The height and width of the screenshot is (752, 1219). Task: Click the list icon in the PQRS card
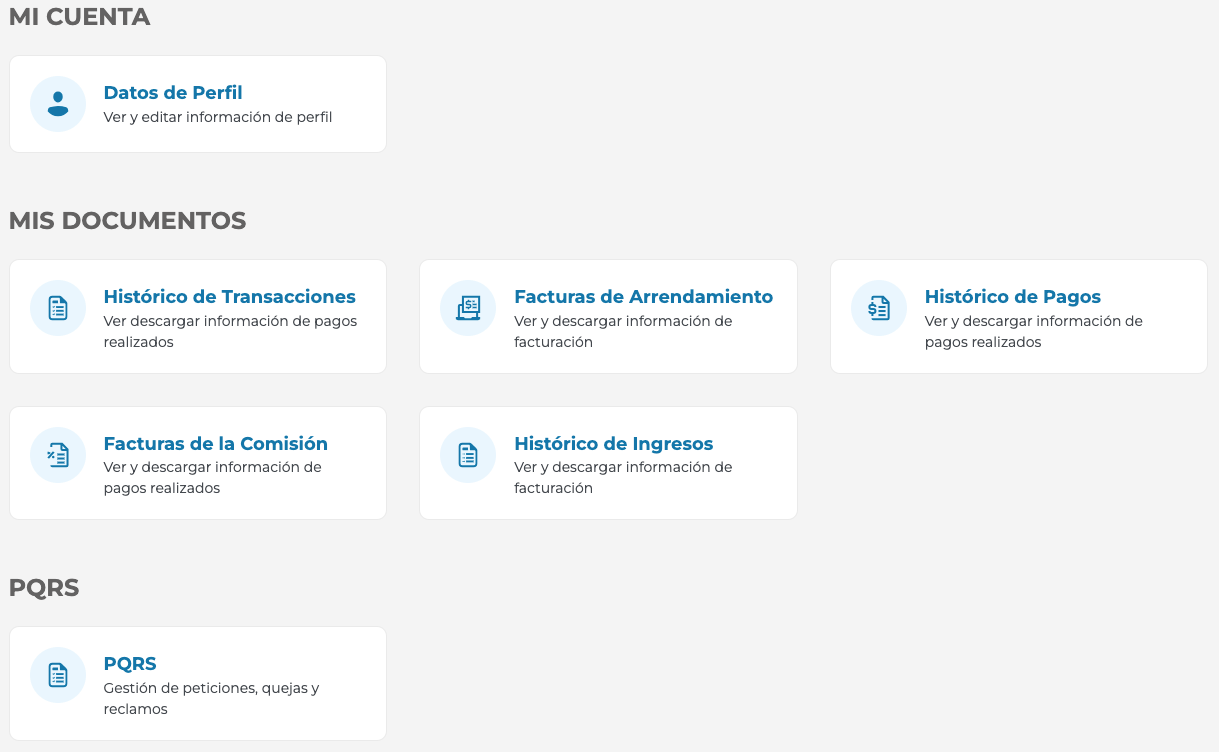pyautogui.click(x=58, y=675)
